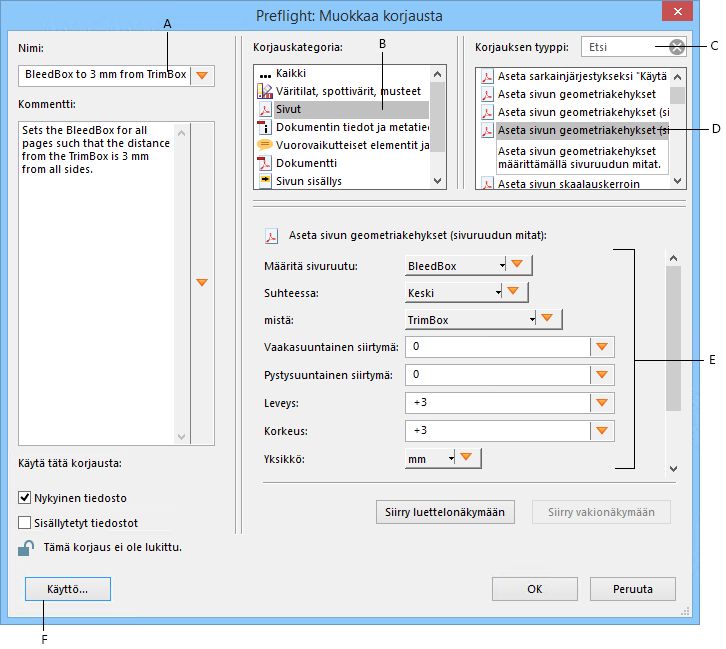Click the Vaakasuuntainen siirtymä input field
Viewport: 726px width, 649px height.
click(498, 347)
